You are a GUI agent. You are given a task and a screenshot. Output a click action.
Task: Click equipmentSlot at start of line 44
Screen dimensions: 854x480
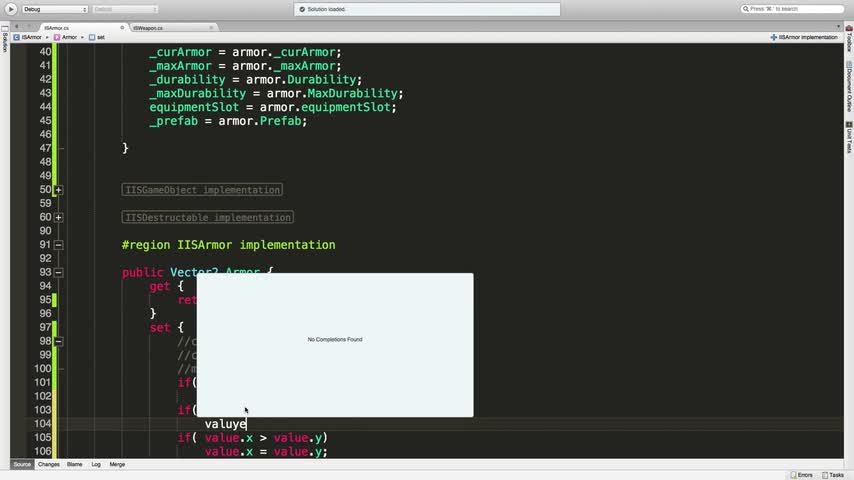(194, 107)
